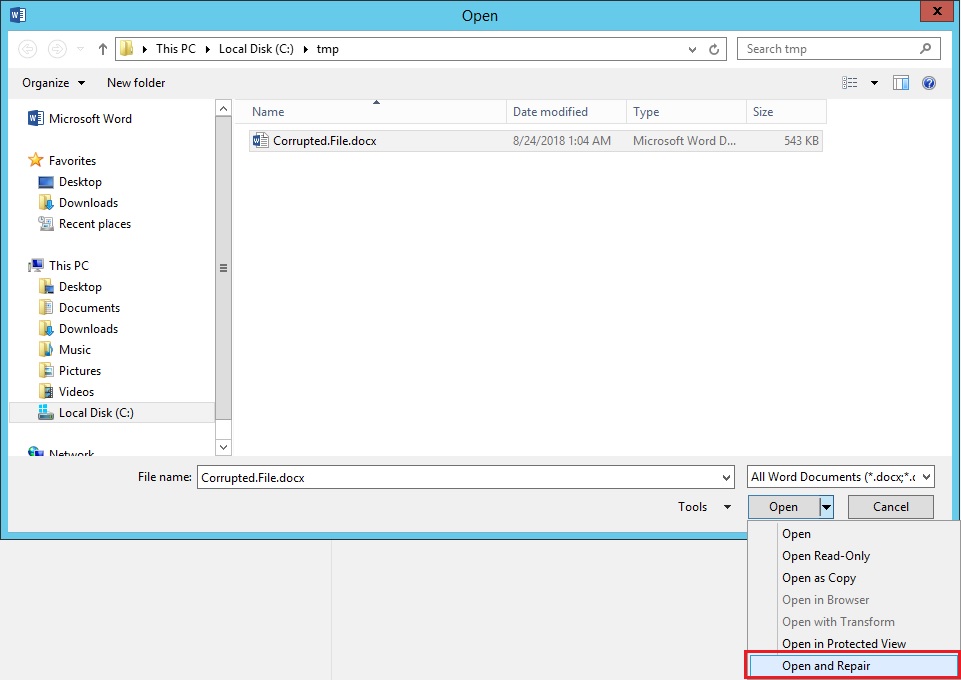
Task: Choose Open in Protected View
Action: [854, 644]
